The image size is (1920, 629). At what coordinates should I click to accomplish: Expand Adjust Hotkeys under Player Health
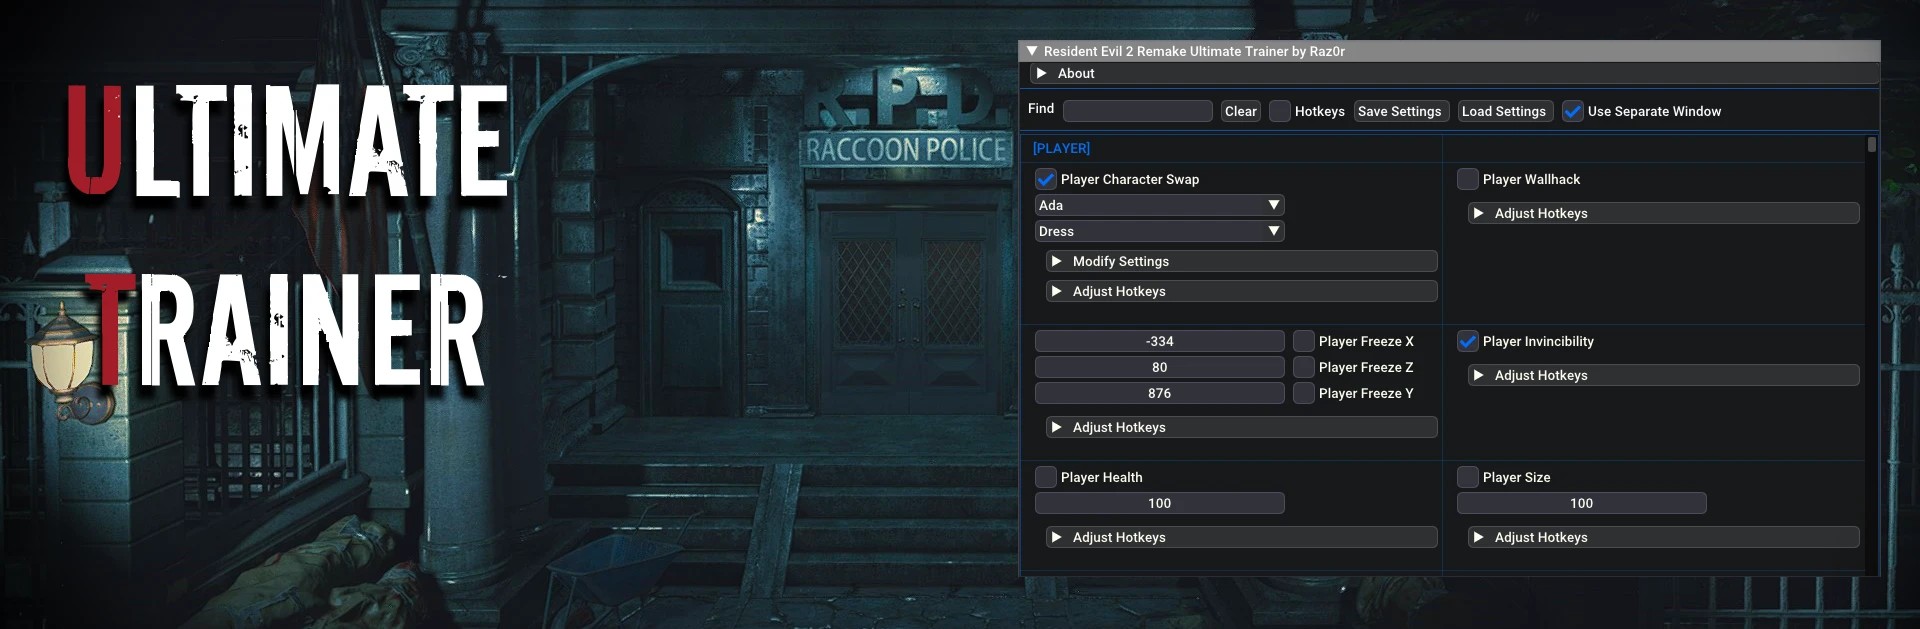[x=1242, y=537]
